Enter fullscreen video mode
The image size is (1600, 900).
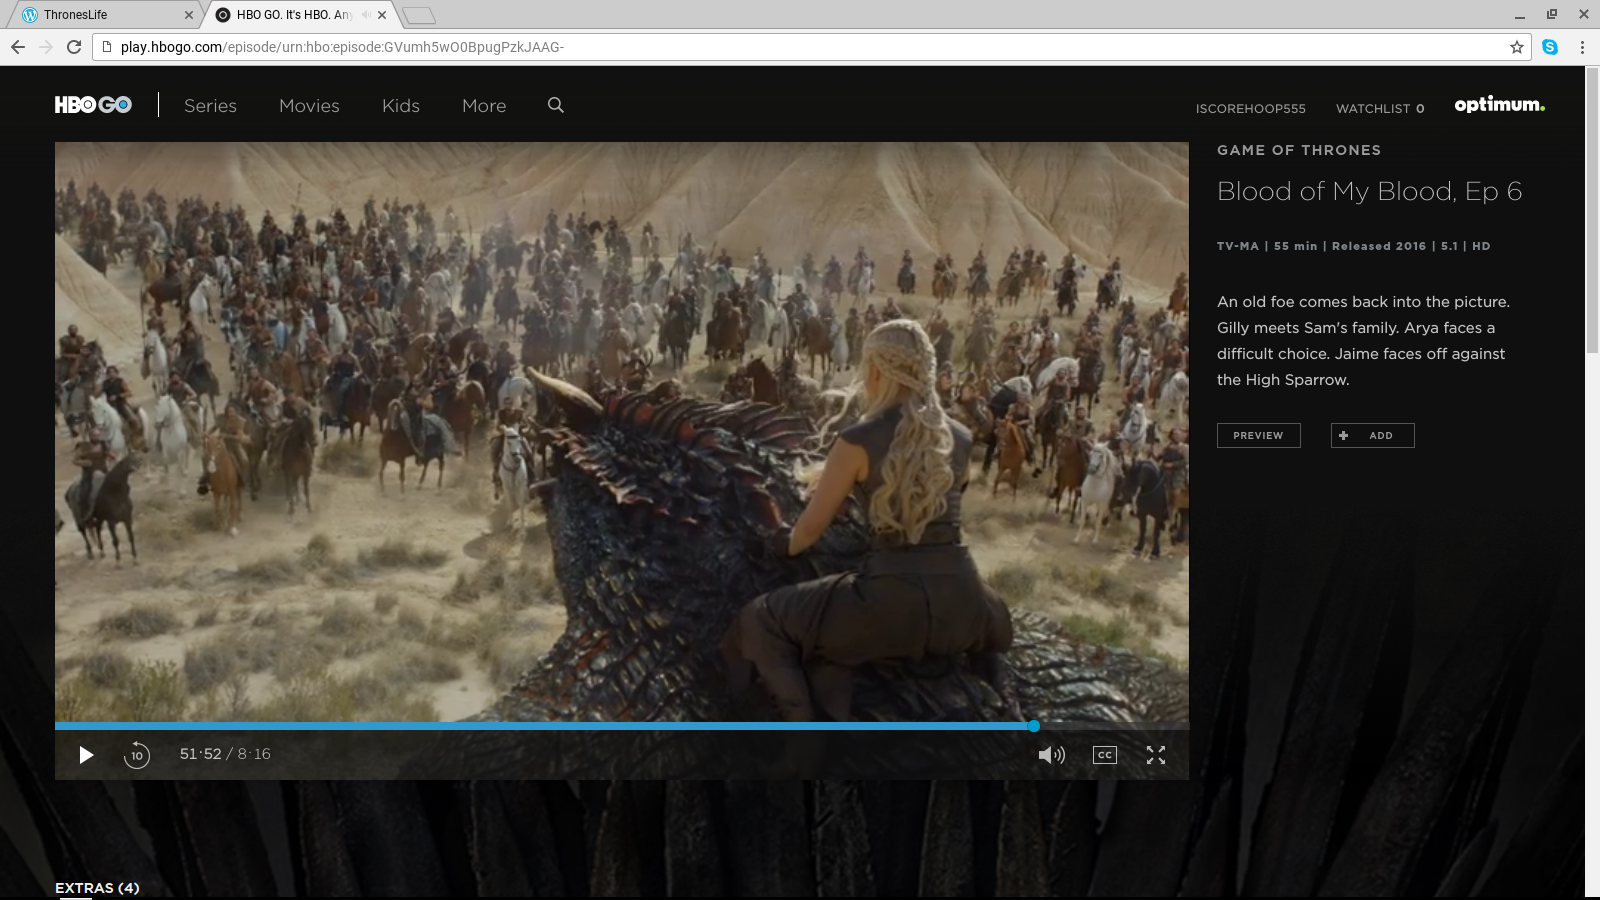coord(1156,755)
